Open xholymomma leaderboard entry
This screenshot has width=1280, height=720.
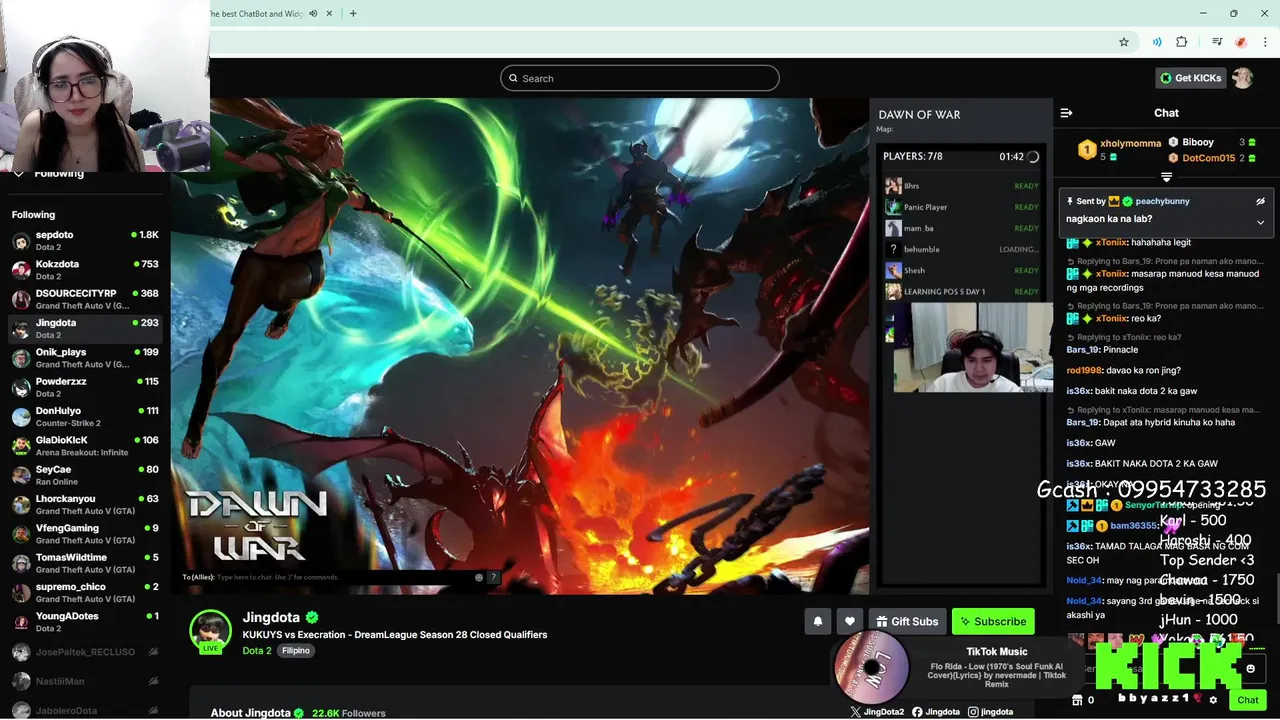(1120, 150)
